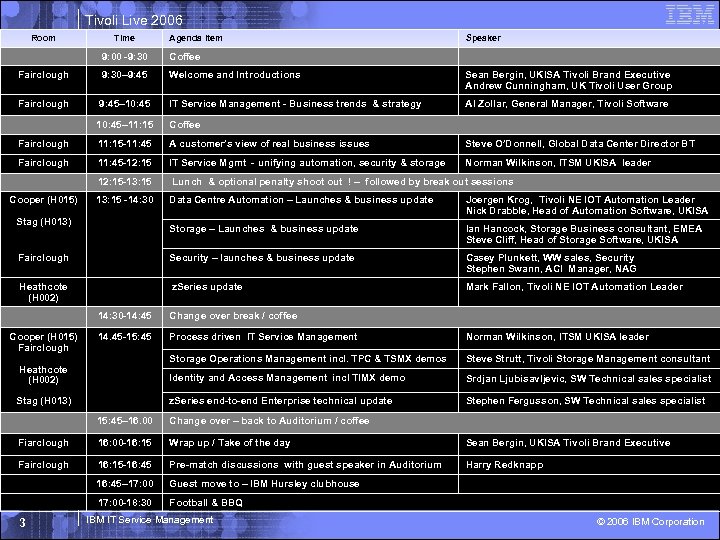The image size is (720, 540).
Task: Select 'Stag (H013)' room in 13:15 session
Action: (44, 222)
